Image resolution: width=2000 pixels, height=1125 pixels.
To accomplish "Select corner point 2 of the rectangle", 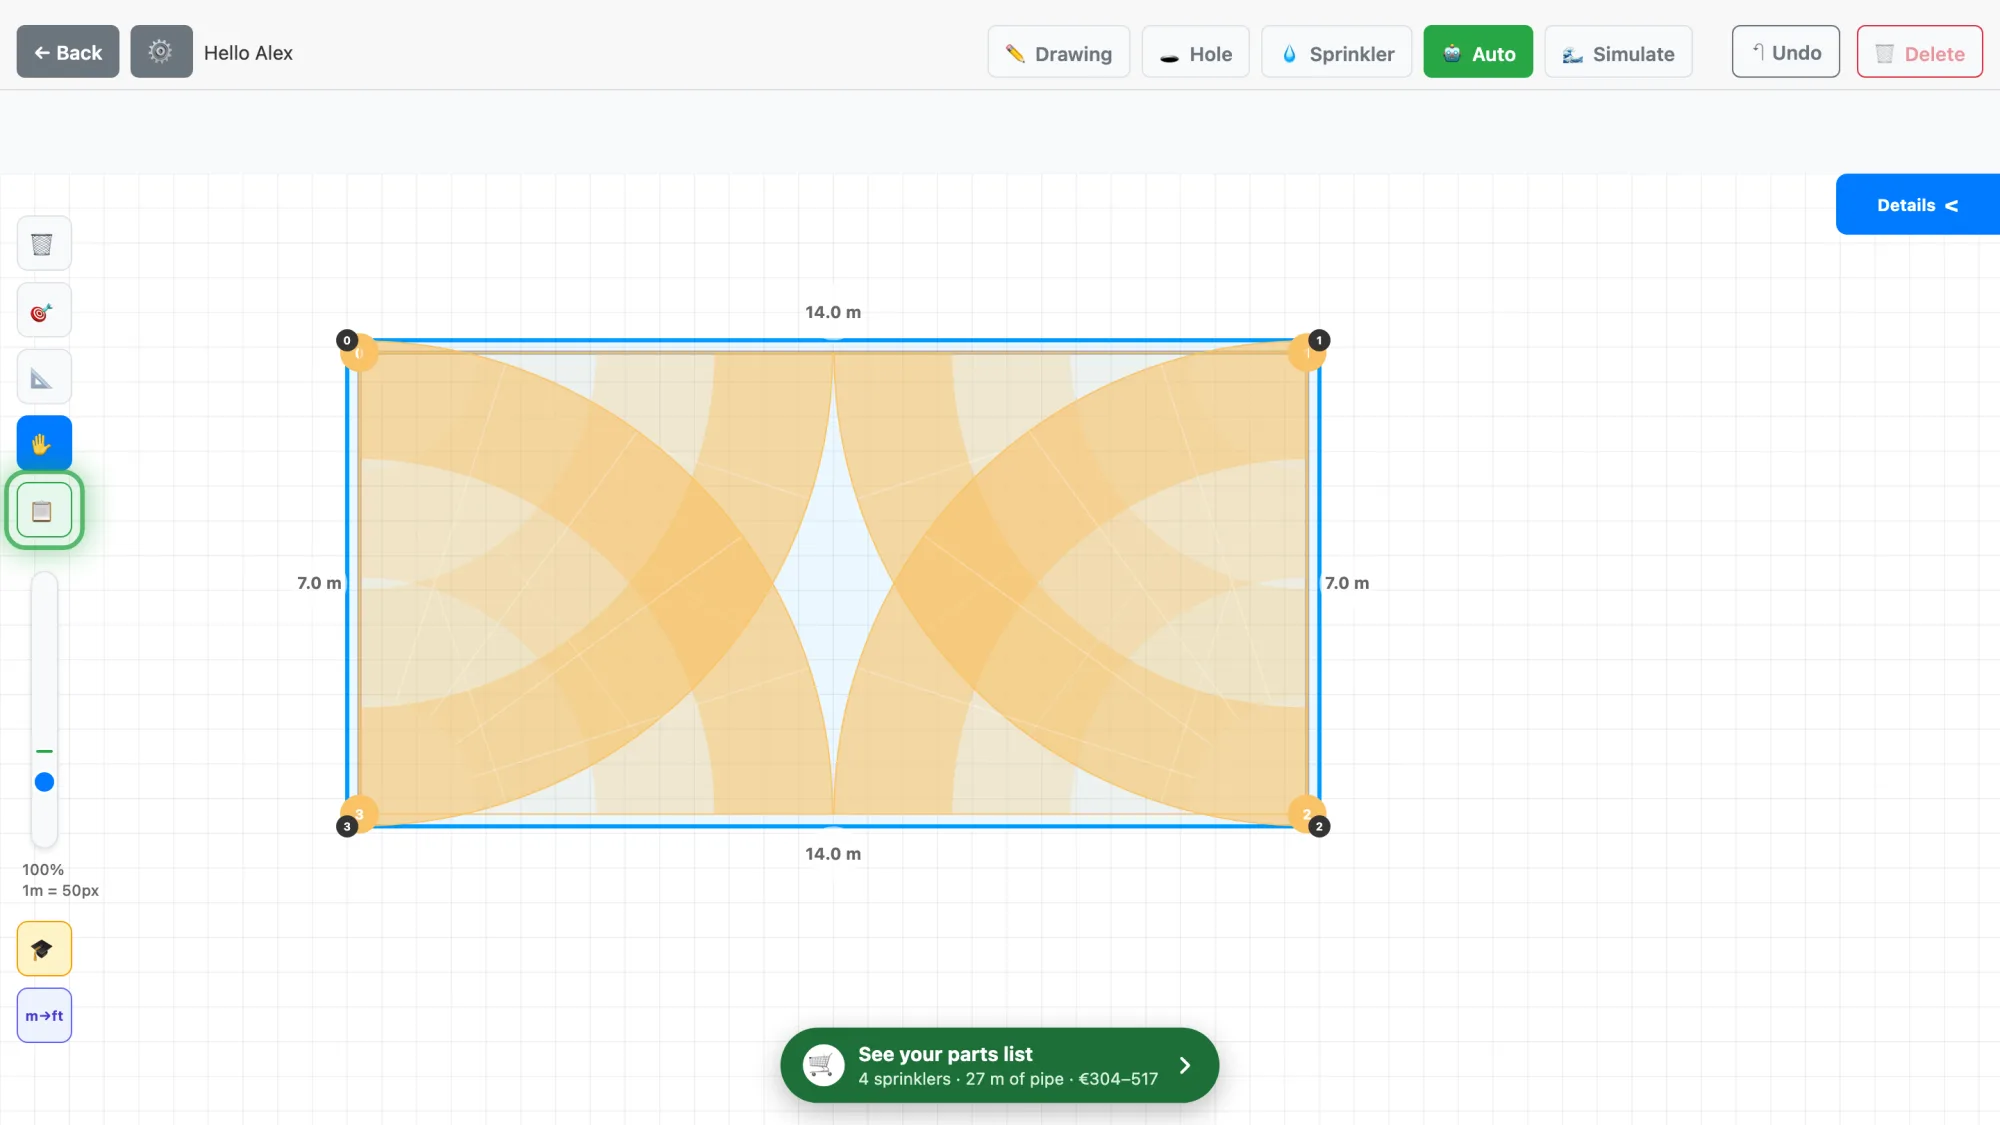I will pyautogui.click(x=1319, y=826).
